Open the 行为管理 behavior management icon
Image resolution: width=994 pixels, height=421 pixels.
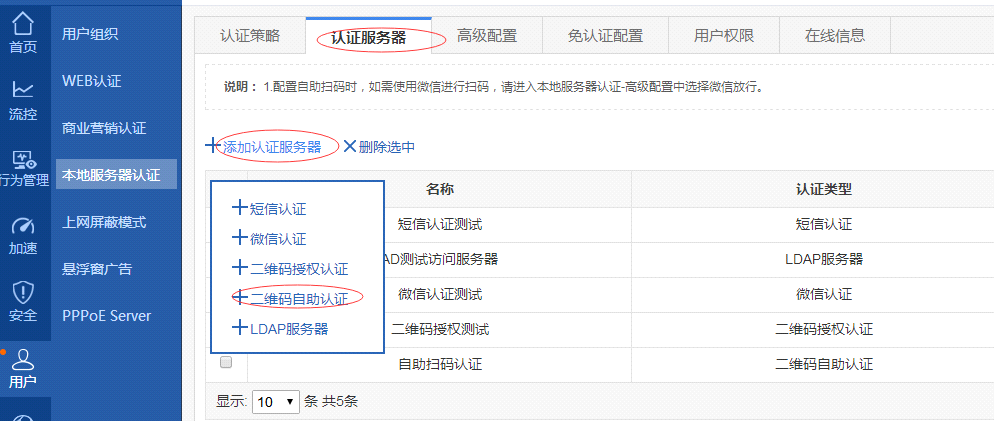[x=22, y=159]
